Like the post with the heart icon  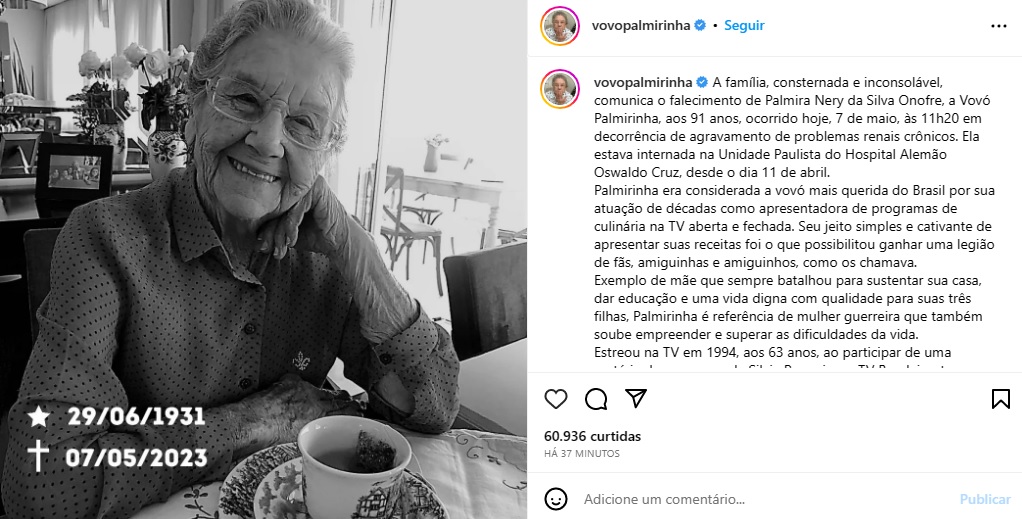click(555, 399)
